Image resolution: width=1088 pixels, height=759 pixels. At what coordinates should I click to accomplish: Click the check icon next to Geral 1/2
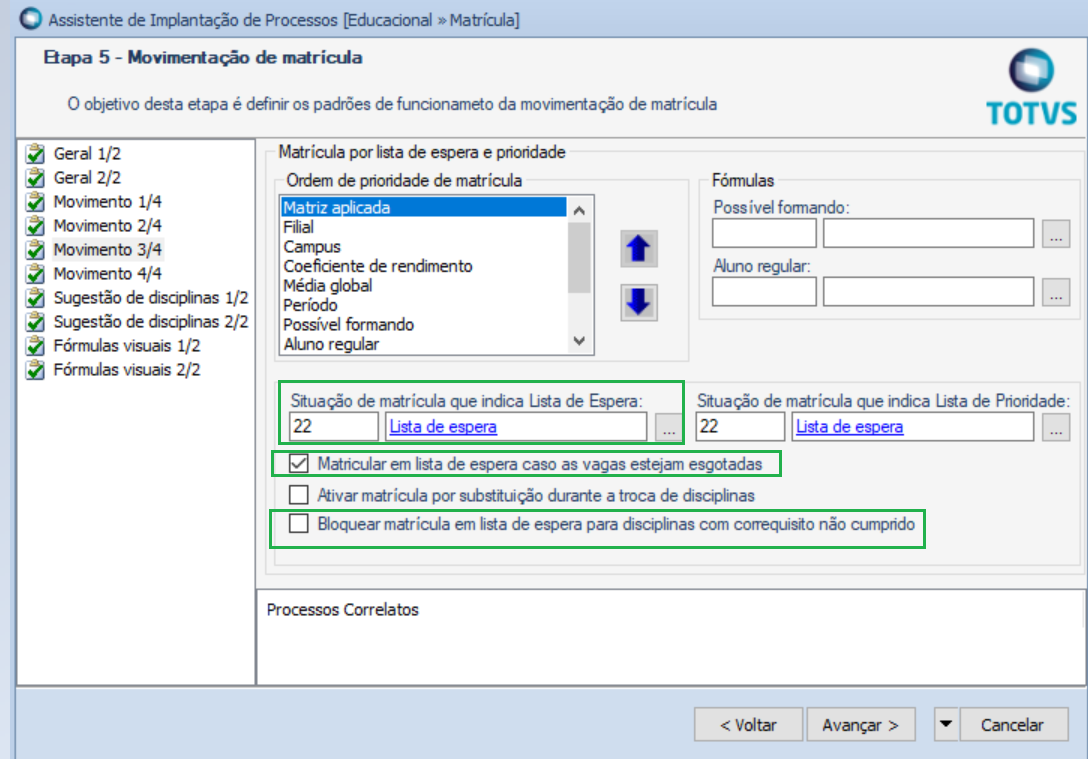point(35,154)
